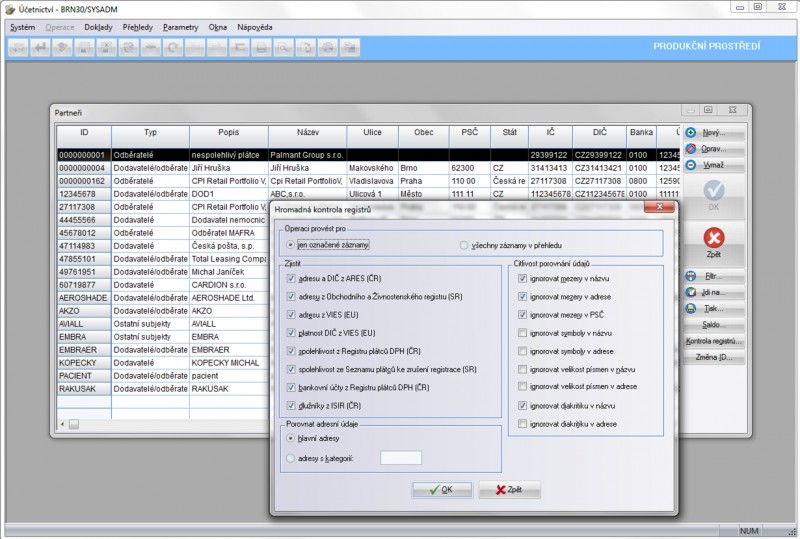
Task: Open the Filtr filter option
Action: click(x=712, y=276)
